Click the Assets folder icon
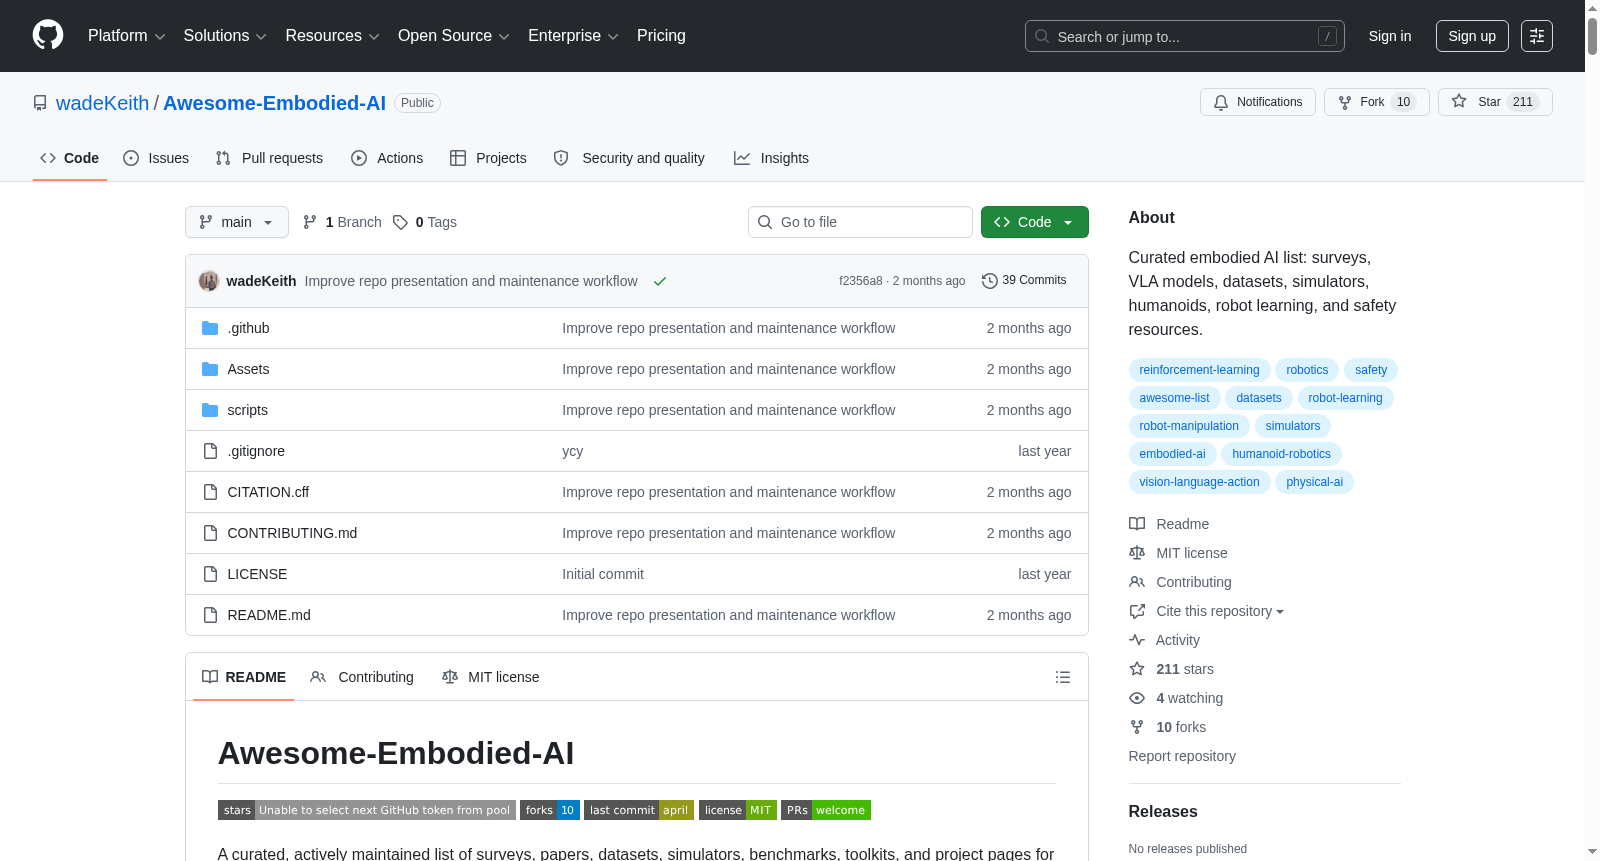The height and width of the screenshot is (861, 1600). pos(210,369)
